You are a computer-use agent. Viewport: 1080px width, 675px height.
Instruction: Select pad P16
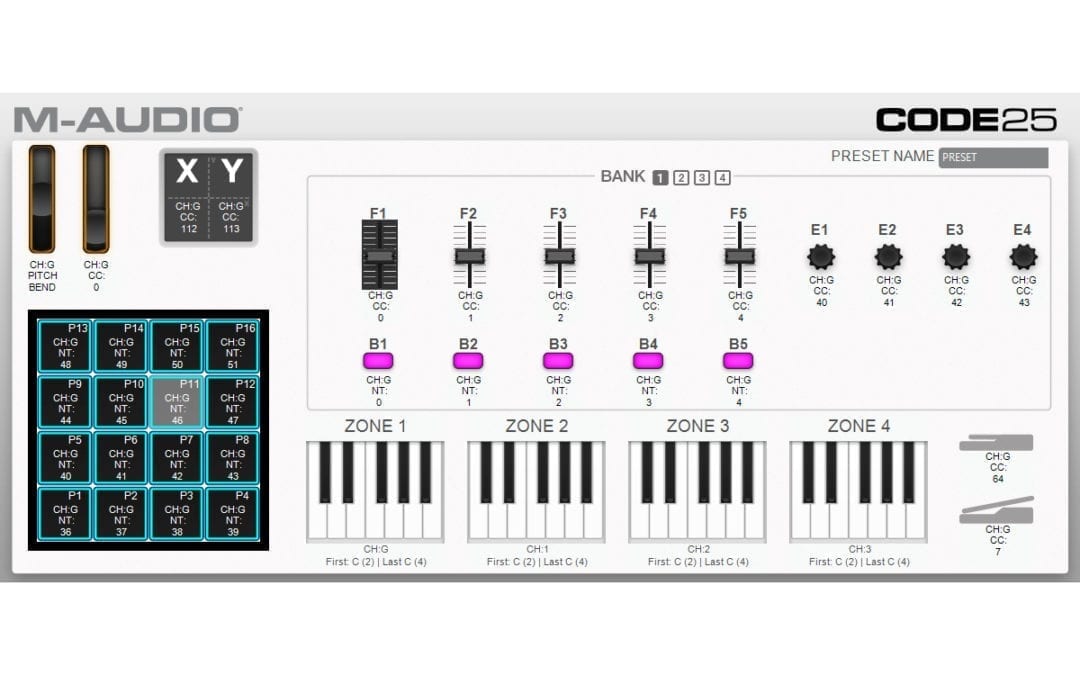pos(232,345)
